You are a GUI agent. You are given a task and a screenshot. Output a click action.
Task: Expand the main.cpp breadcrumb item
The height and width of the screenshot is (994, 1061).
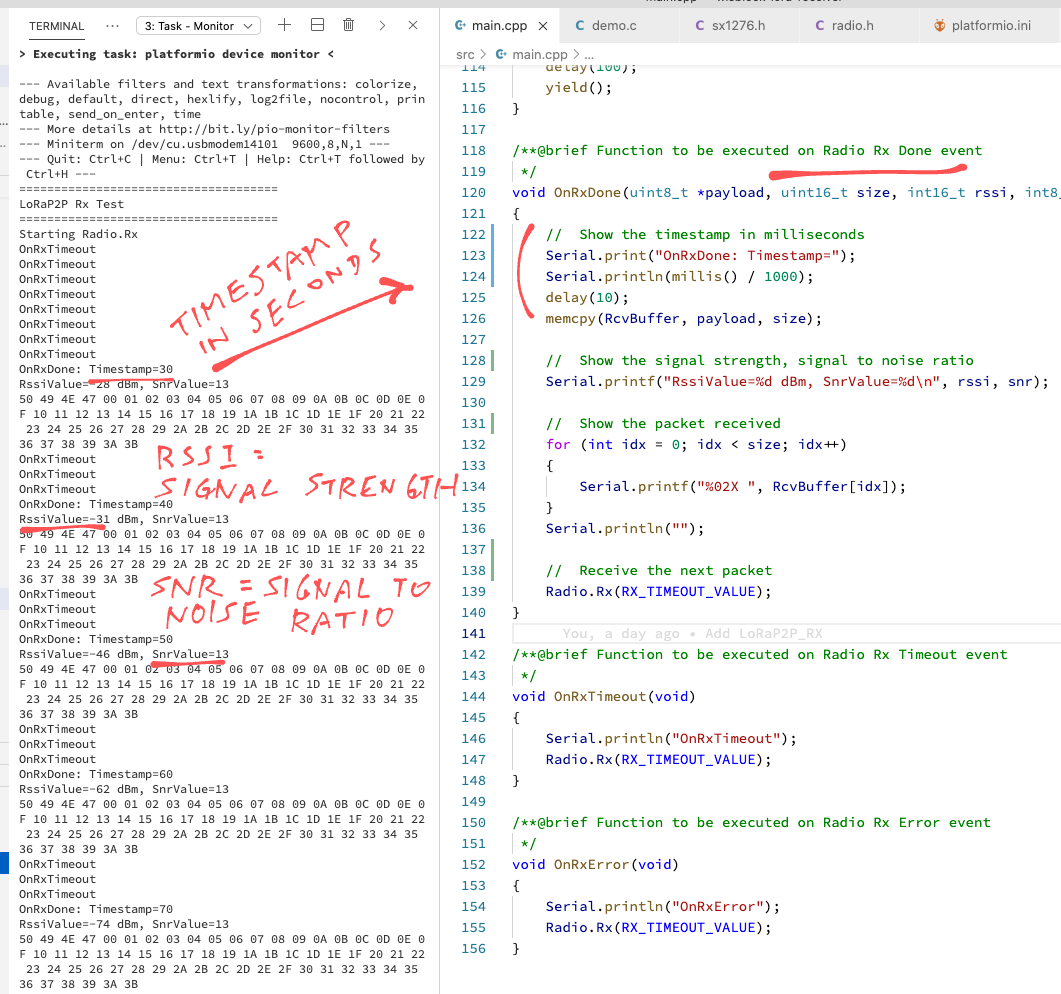click(x=538, y=54)
